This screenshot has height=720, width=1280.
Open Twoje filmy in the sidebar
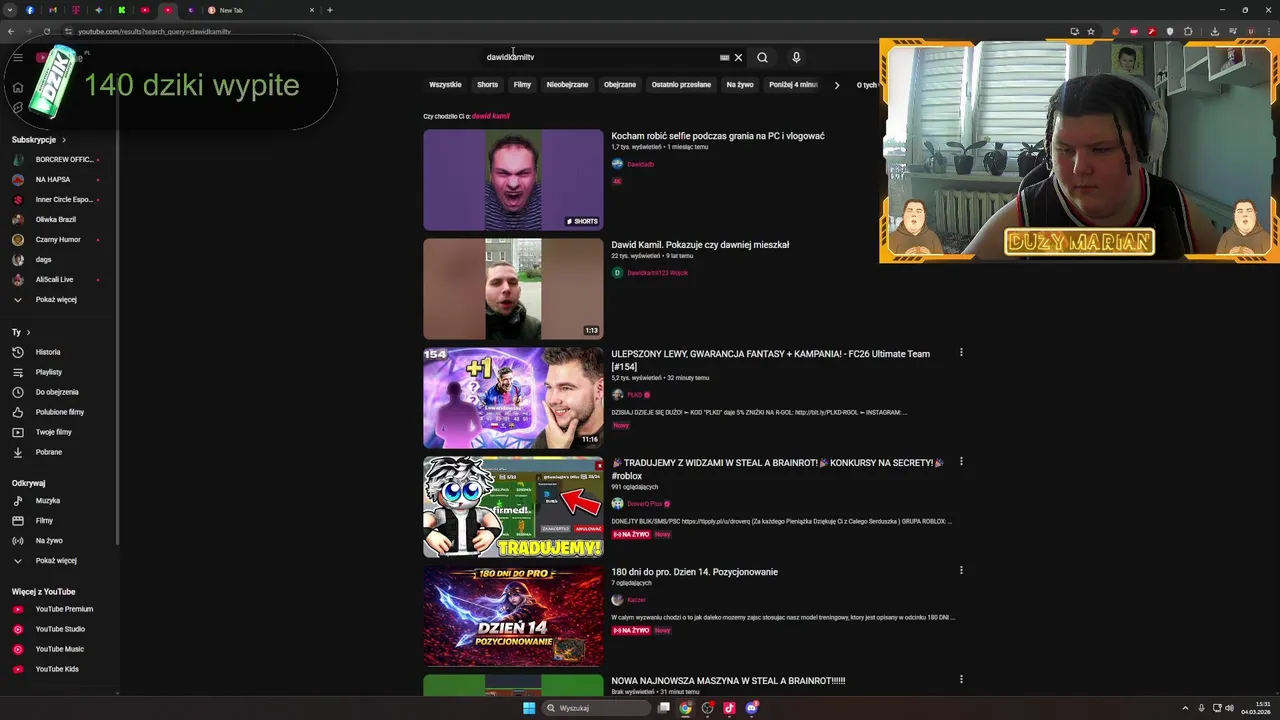click(x=58, y=432)
